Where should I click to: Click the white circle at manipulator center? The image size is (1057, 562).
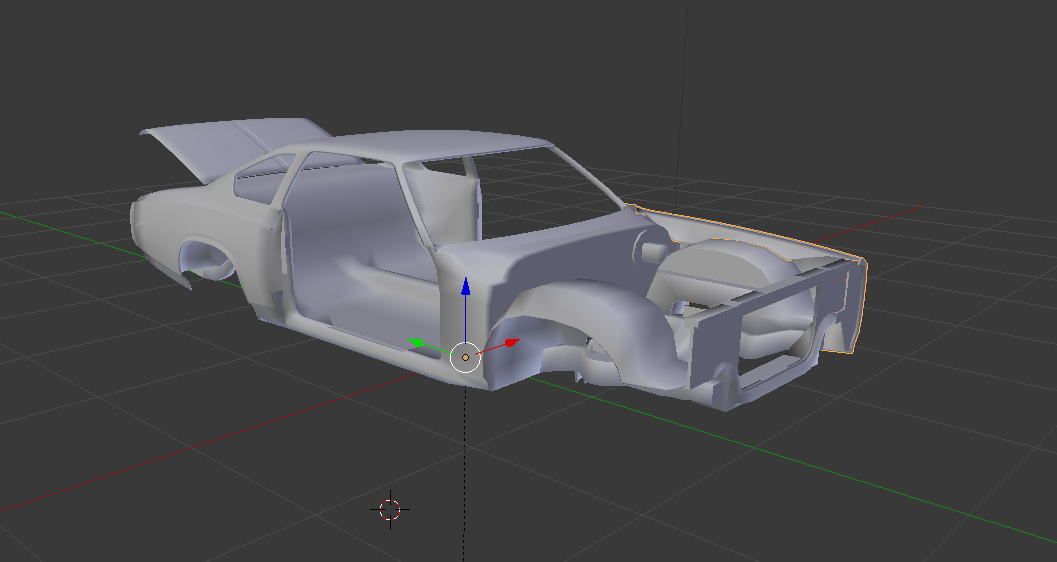(x=465, y=357)
